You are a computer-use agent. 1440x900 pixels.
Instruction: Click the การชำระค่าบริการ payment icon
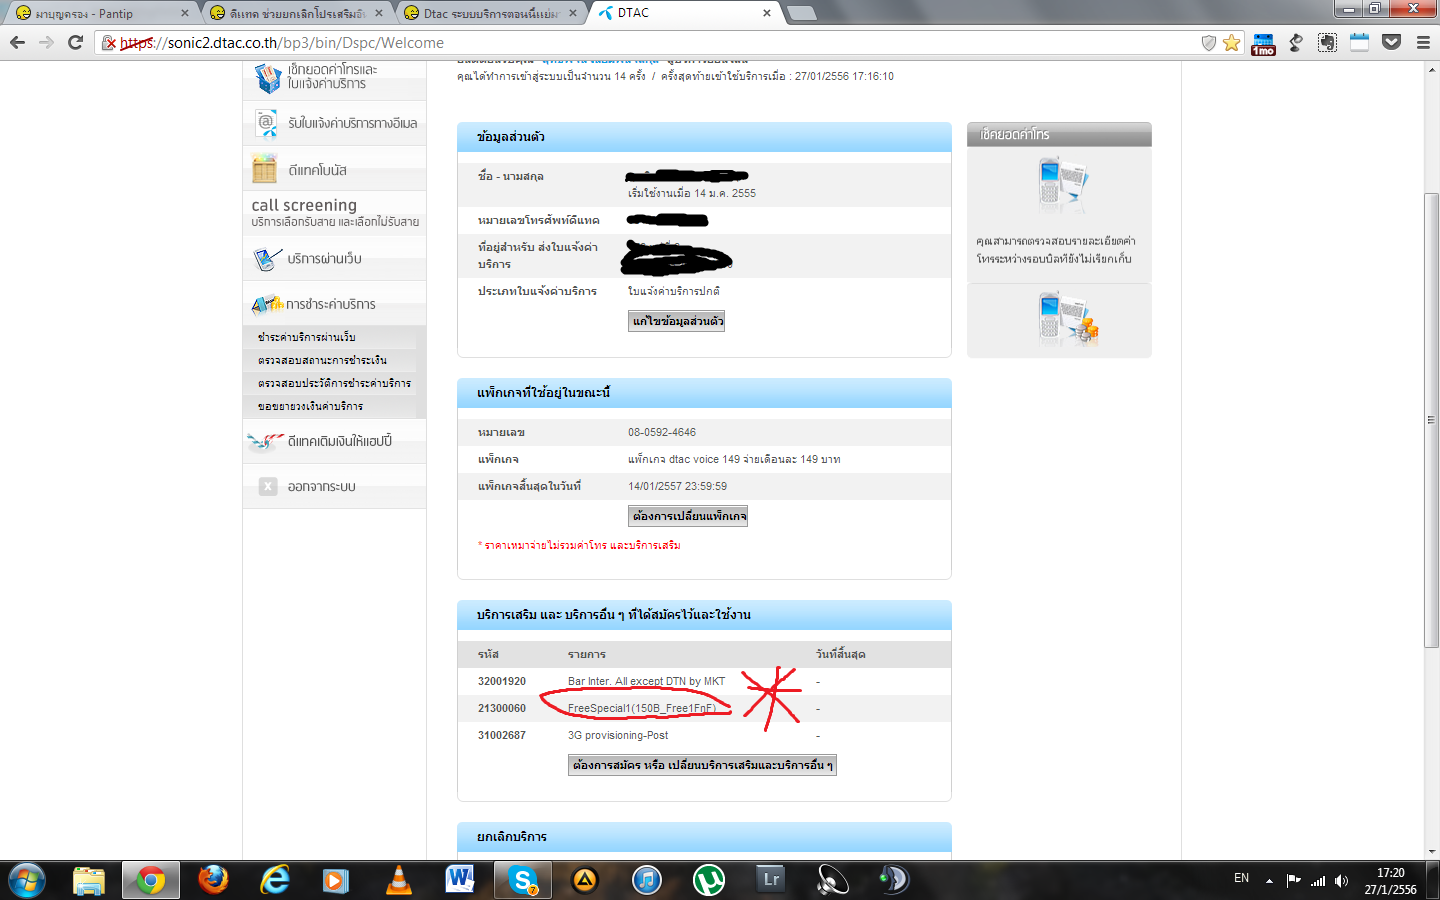pyautogui.click(x=267, y=304)
